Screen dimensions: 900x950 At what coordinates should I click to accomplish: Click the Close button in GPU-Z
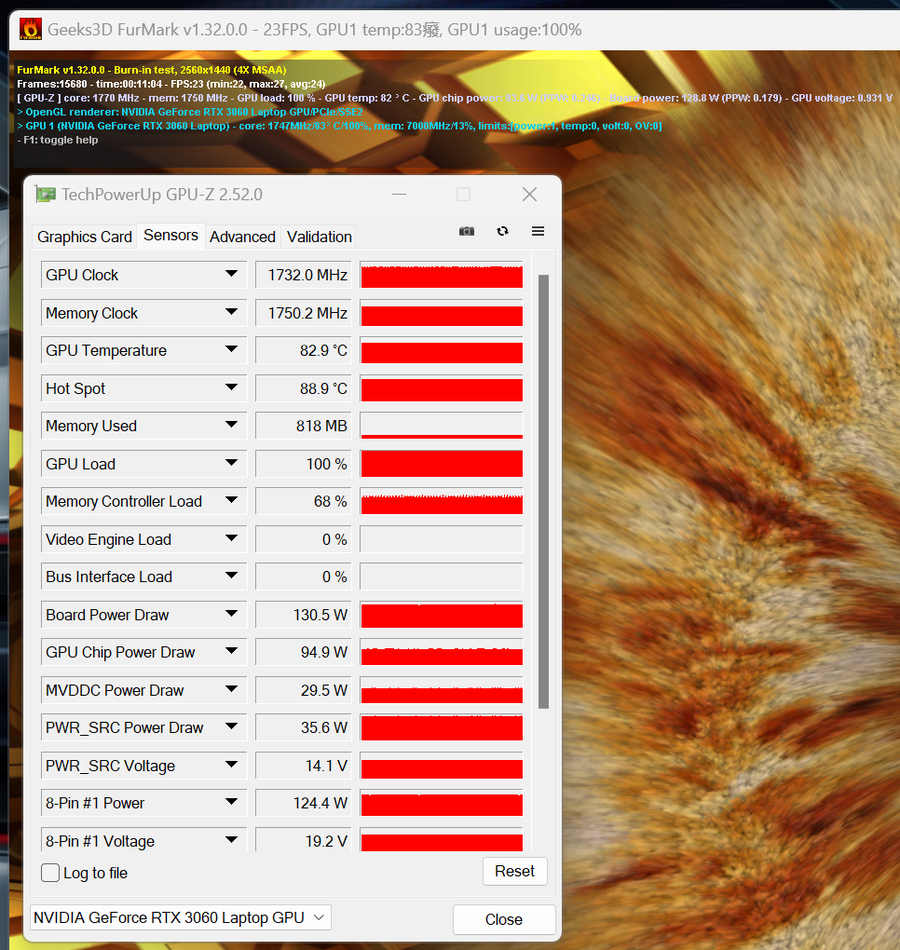tap(504, 919)
